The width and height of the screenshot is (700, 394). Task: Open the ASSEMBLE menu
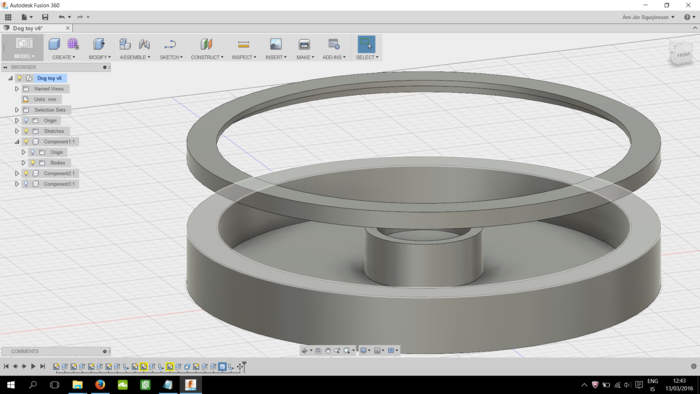(x=135, y=57)
